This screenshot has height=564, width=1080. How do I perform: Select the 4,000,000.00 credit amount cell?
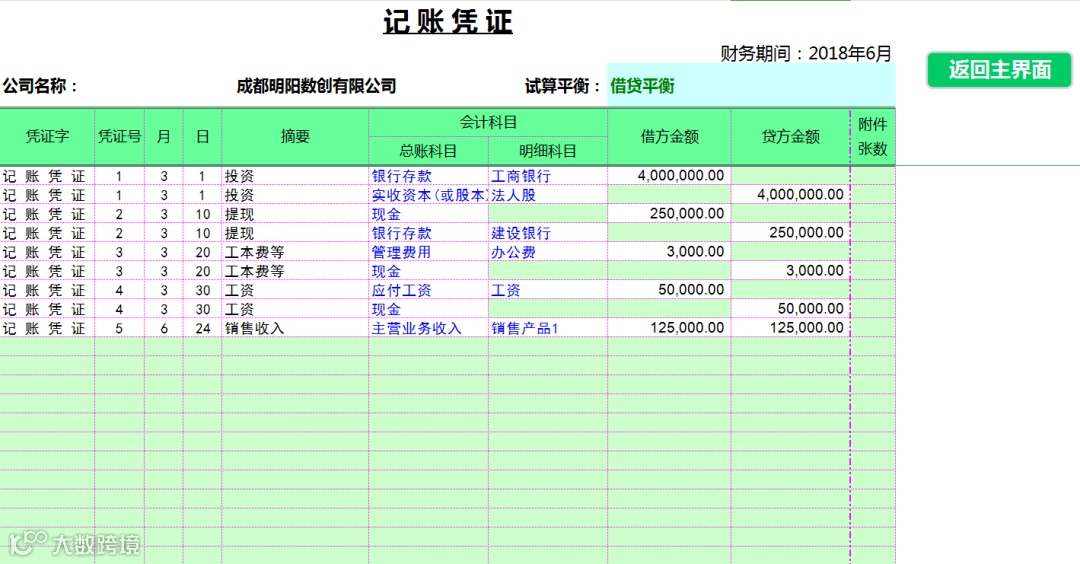click(x=791, y=195)
